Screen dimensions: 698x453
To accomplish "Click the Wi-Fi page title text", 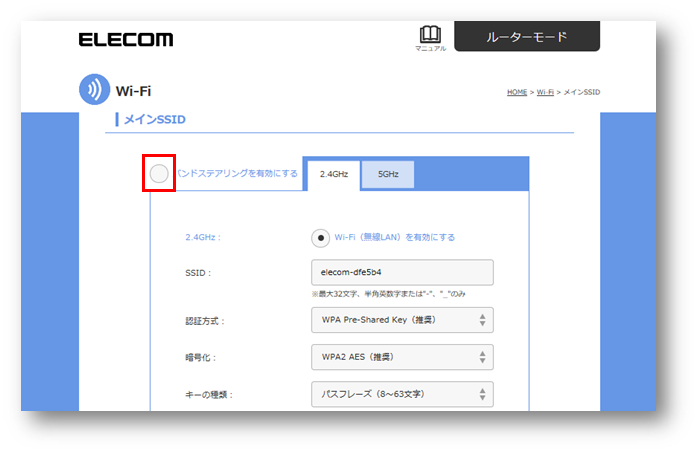I will [x=133, y=91].
